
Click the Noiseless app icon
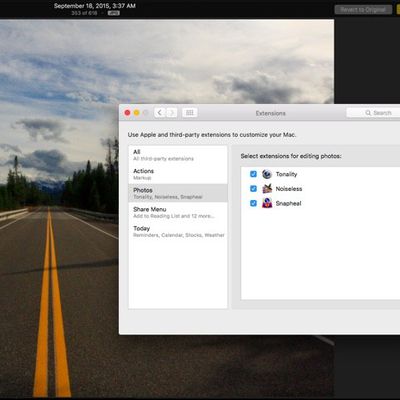(x=267, y=189)
